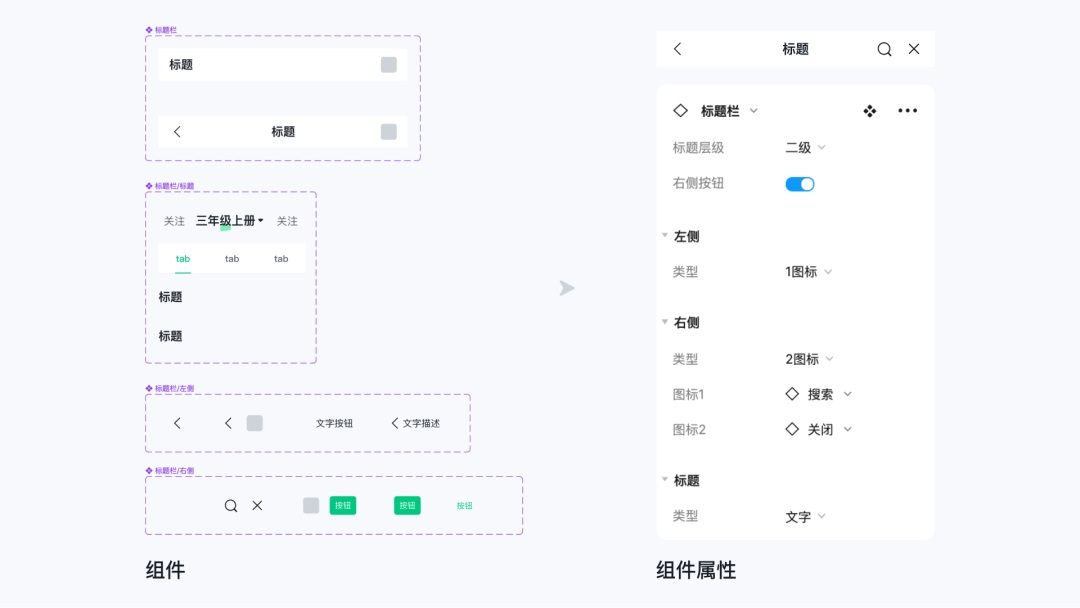This screenshot has width=1080, height=608.
Task: Open the three-dots more menu in properties
Action: pyautogui.click(x=908, y=111)
